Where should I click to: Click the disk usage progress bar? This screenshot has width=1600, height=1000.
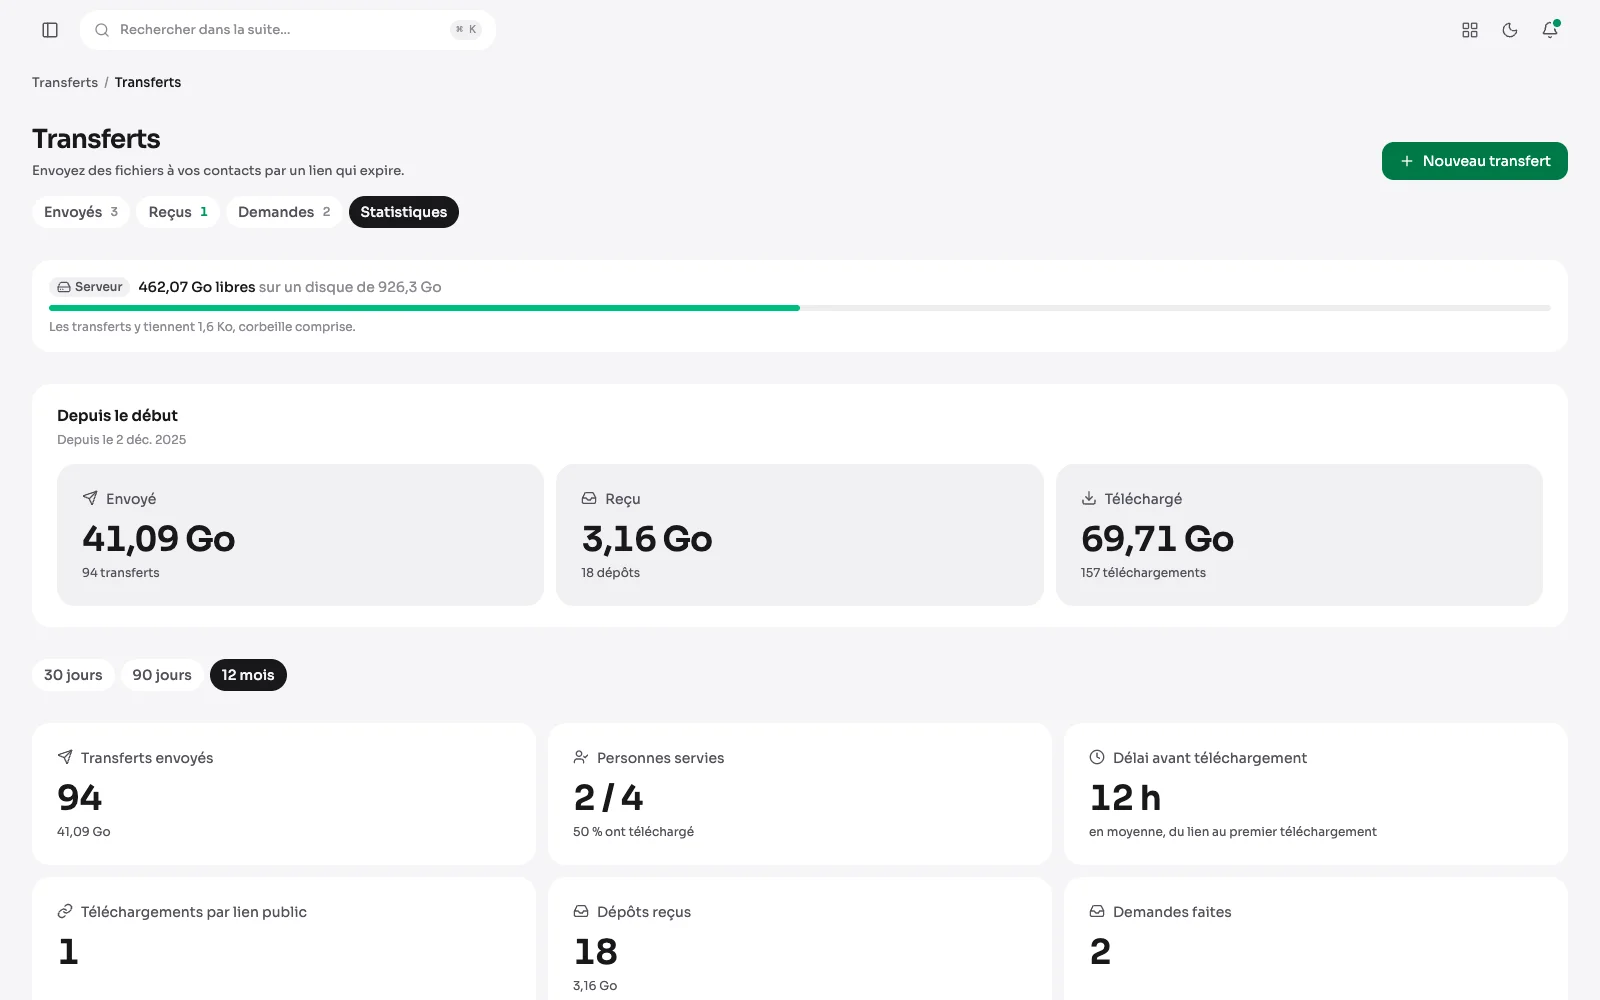pyautogui.click(x=800, y=308)
